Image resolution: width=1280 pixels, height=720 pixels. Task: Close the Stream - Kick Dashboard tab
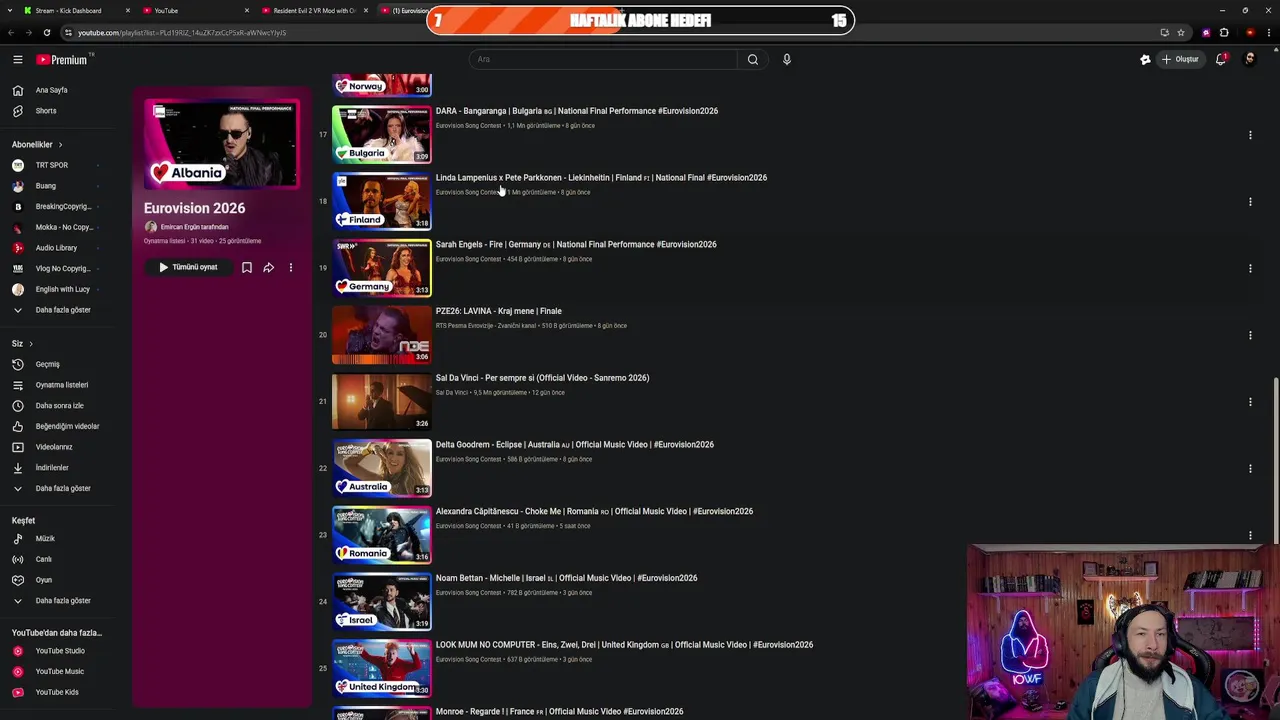tap(128, 11)
